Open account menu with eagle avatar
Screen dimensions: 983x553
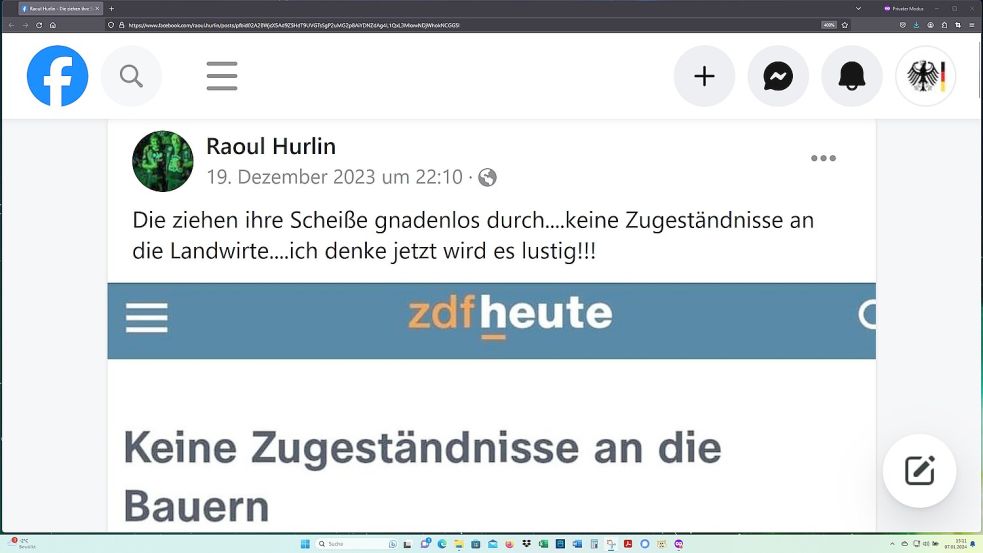click(925, 76)
